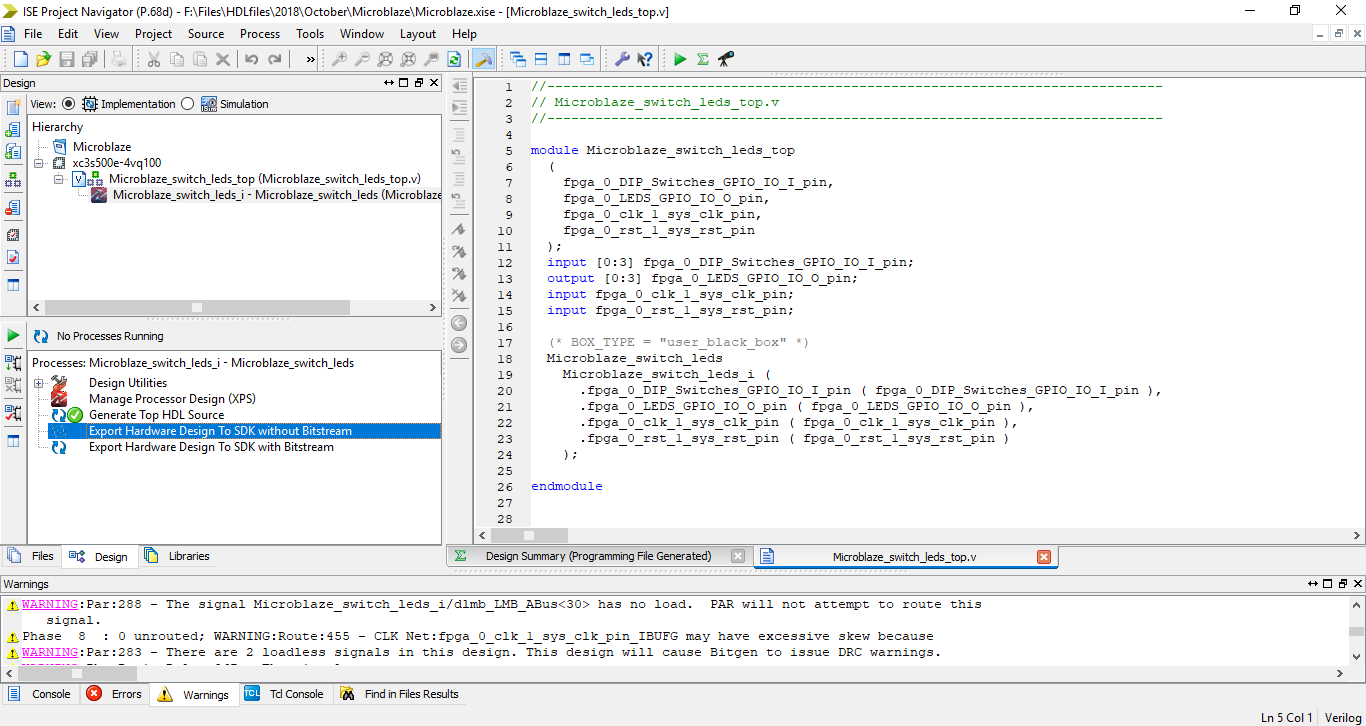Click the Remove Source icon in Design sidebar
Viewport: 1366px width, 726px height.
(x=13, y=208)
